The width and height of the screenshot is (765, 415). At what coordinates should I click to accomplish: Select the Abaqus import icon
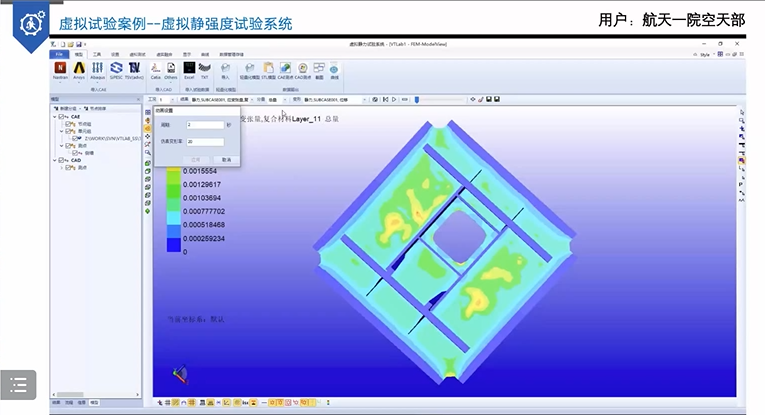98,70
